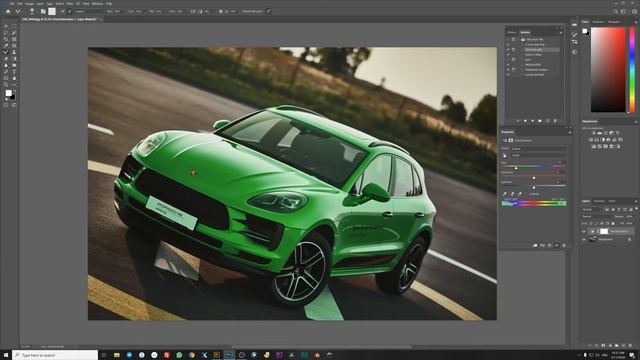Image resolution: width=640 pixels, height=360 pixels.
Task: Select the Brush tool in the toolbox
Action: pos(6,52)
